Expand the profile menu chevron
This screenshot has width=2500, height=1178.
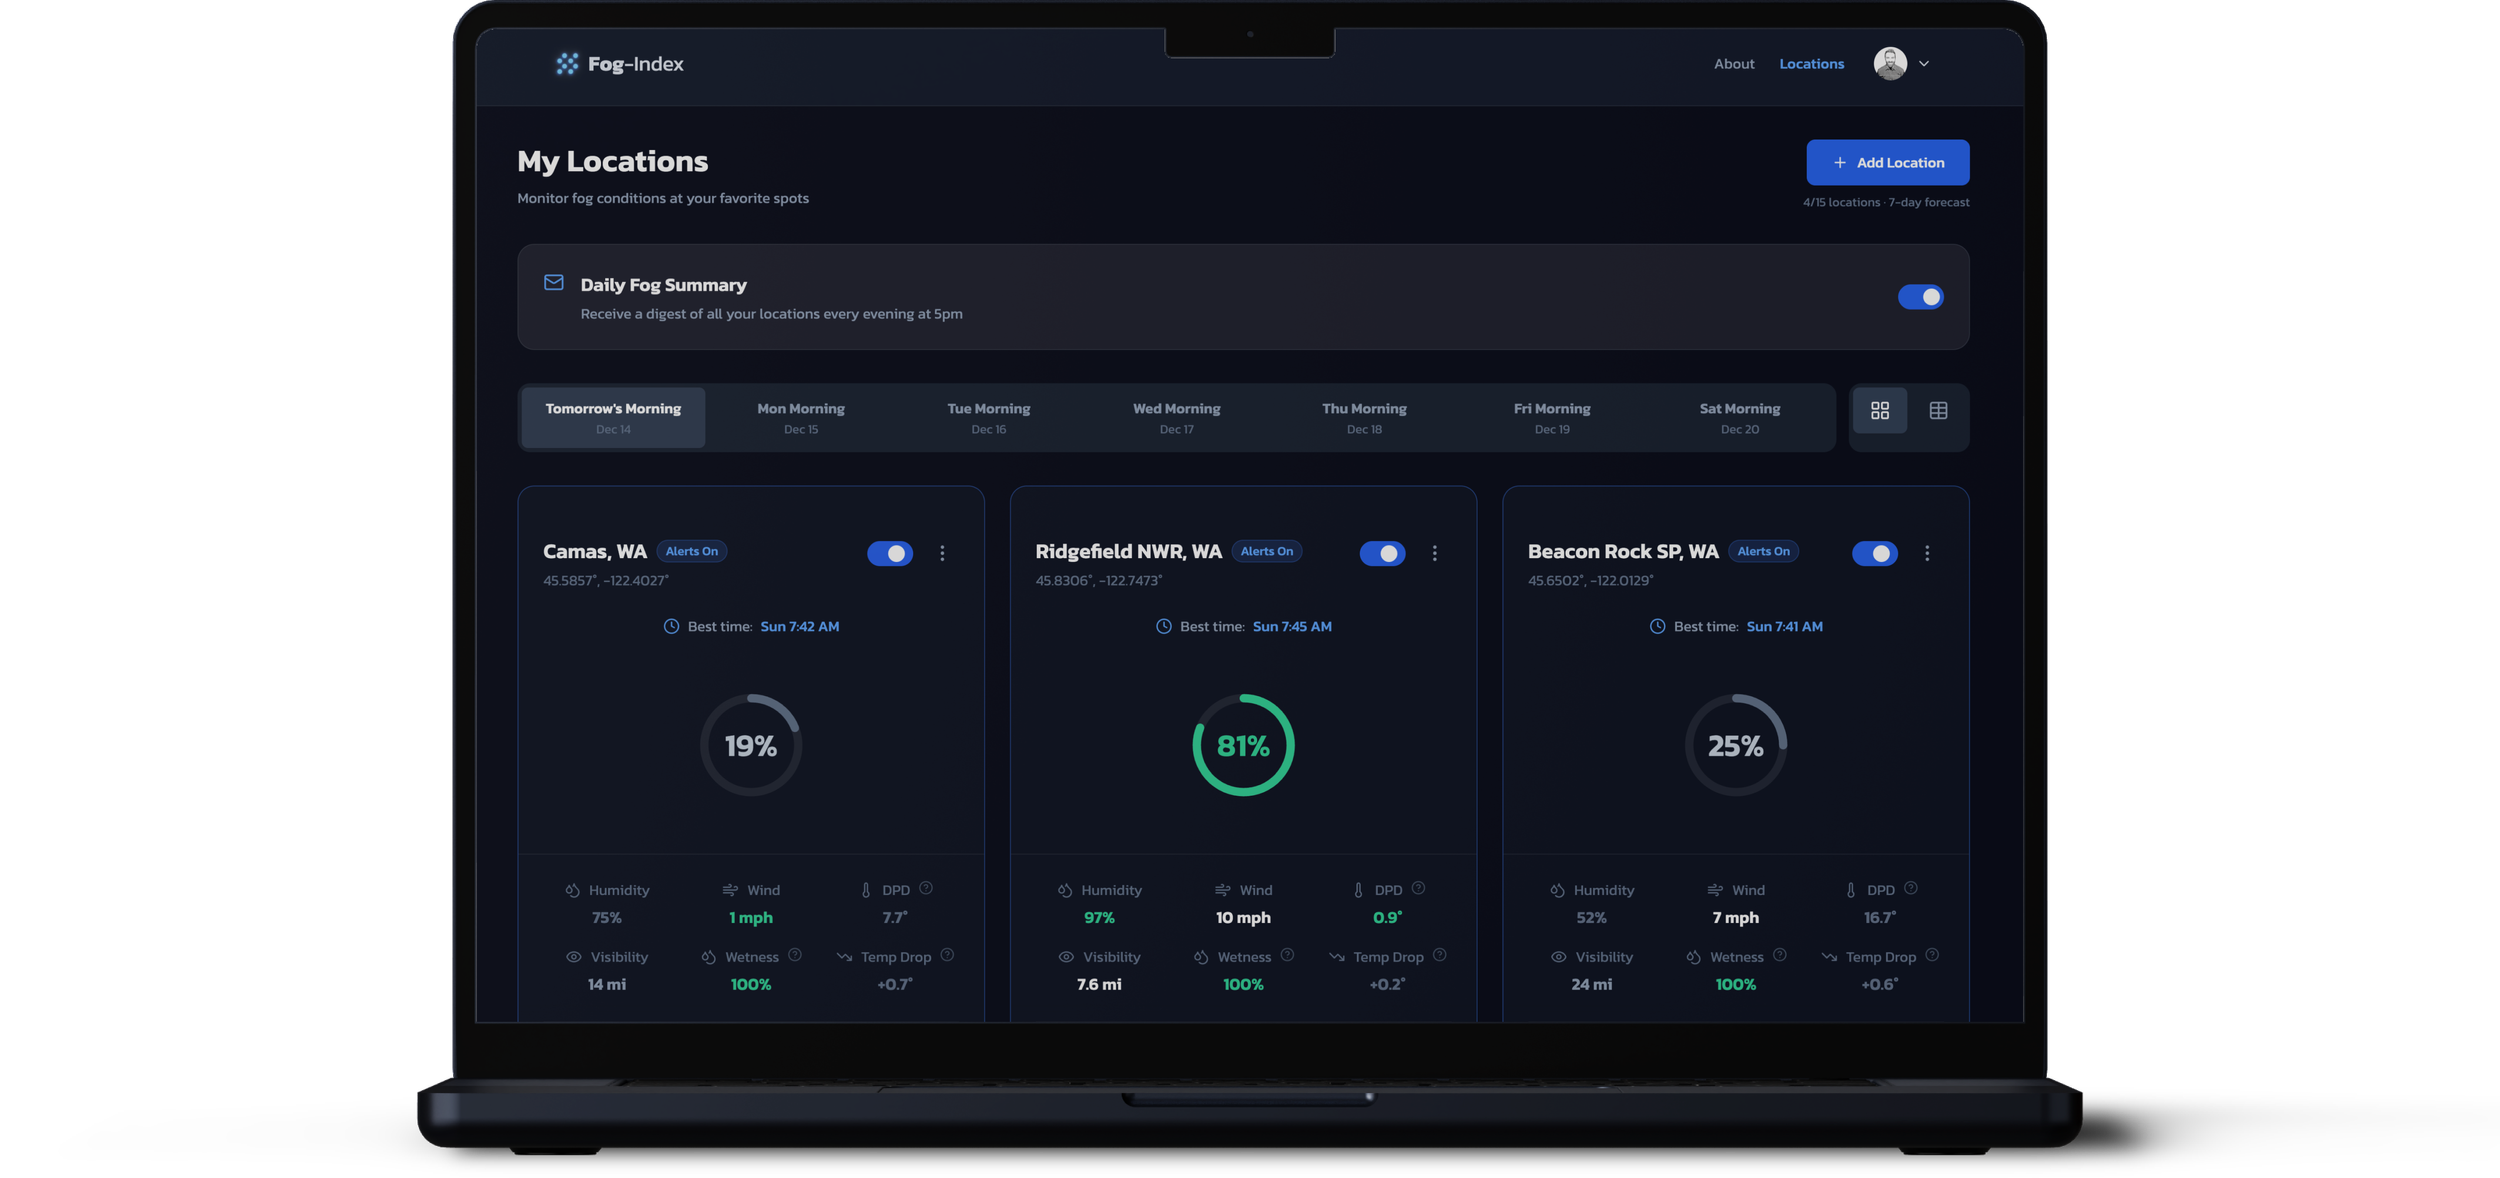[x=1924, y=64]
